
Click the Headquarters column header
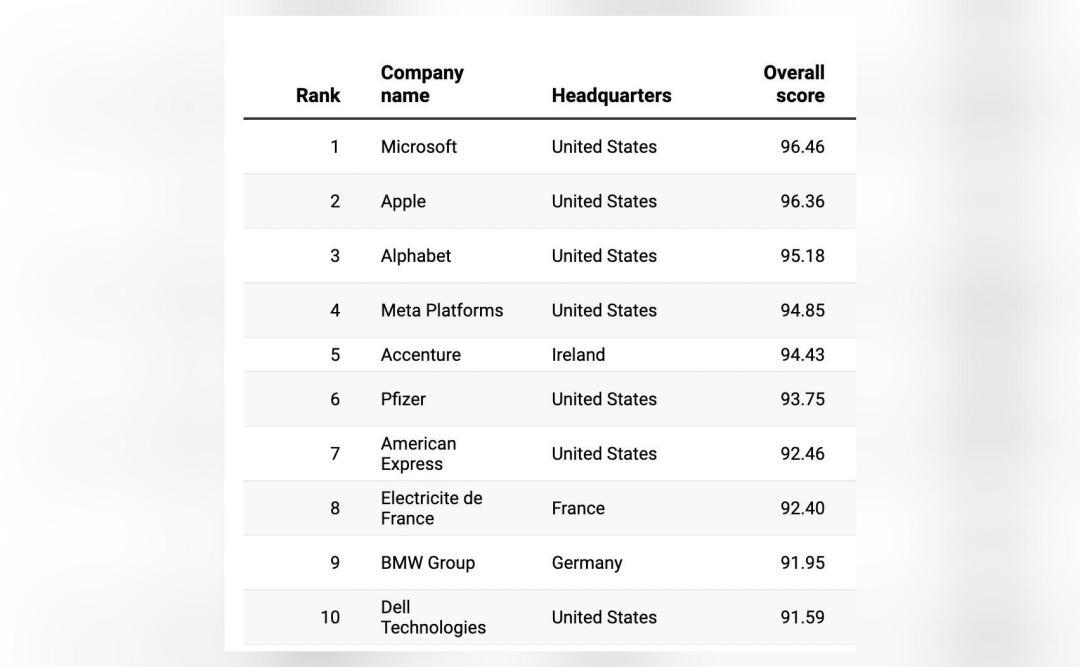(x=611, y=95)
